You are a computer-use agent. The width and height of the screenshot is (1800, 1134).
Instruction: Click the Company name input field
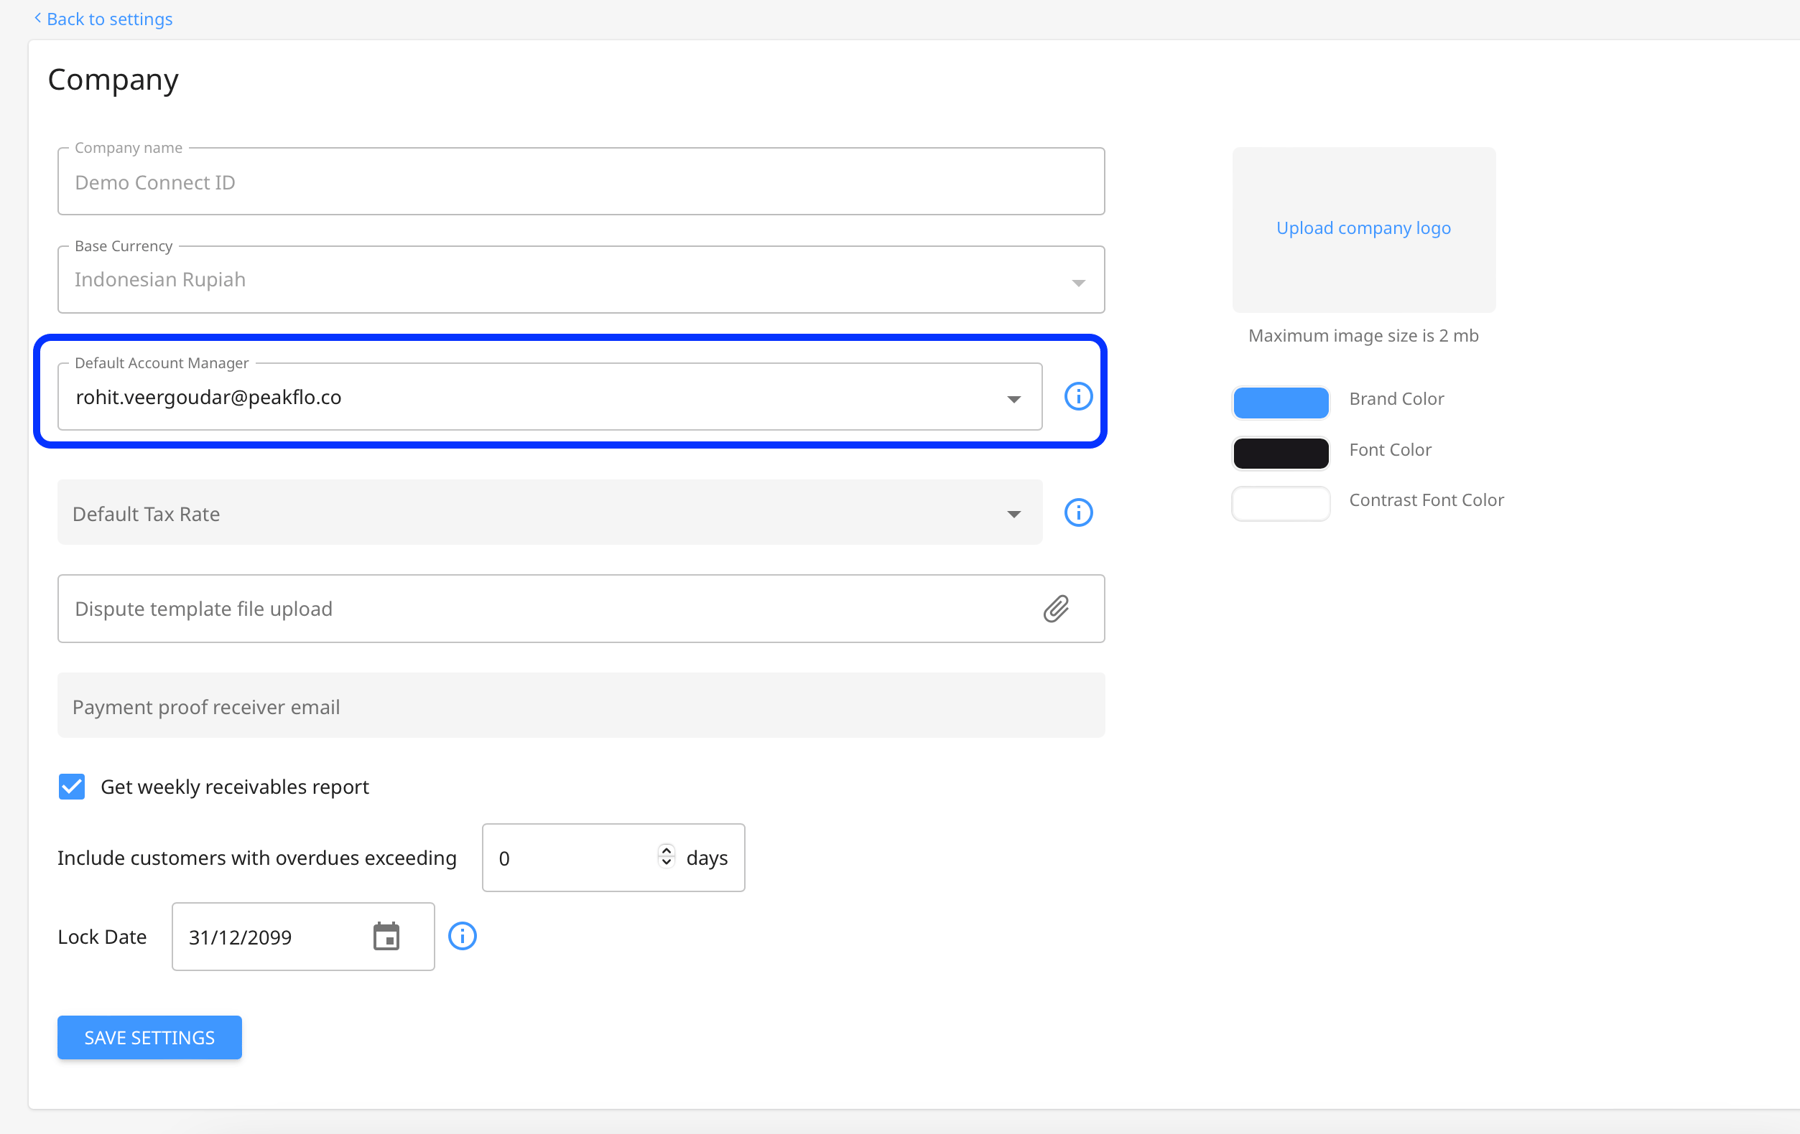point(581,182)
